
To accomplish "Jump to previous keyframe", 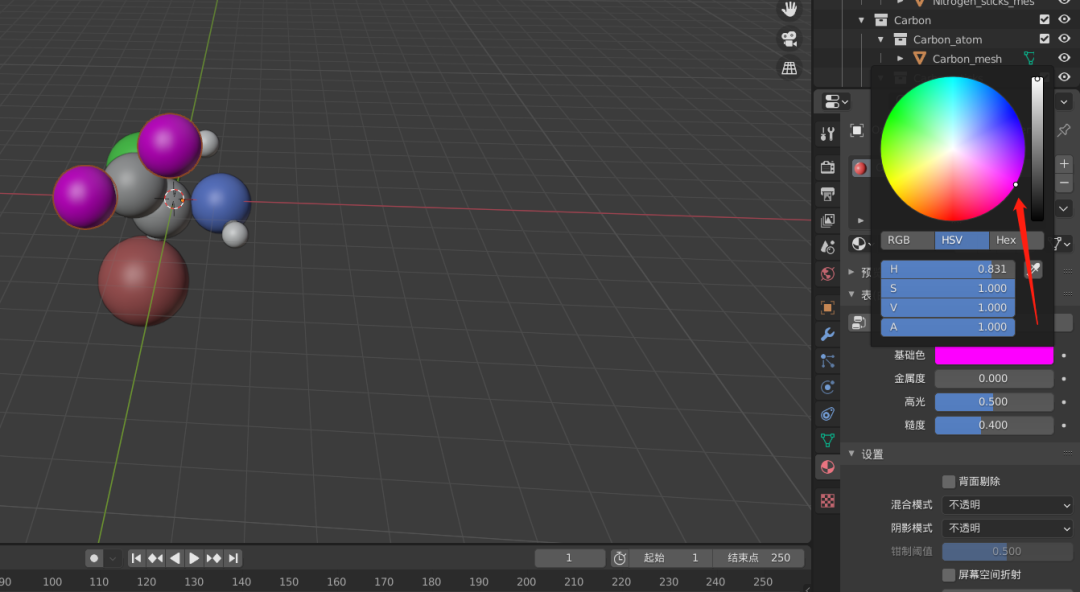I will tap(156, 558).
